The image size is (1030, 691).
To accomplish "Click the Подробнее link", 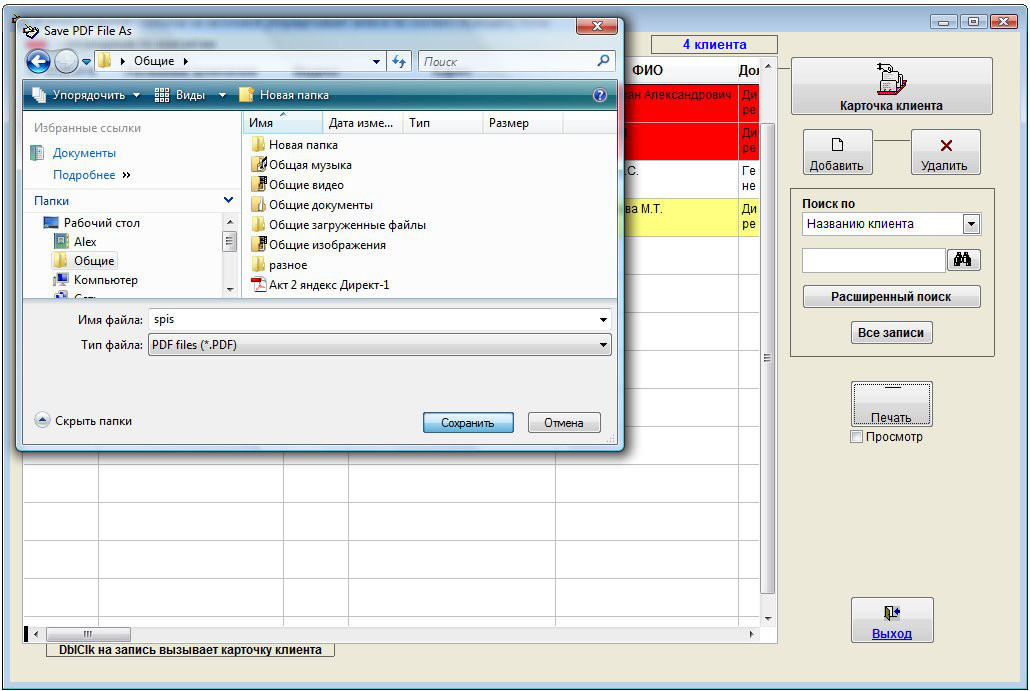I will (84, 175).
